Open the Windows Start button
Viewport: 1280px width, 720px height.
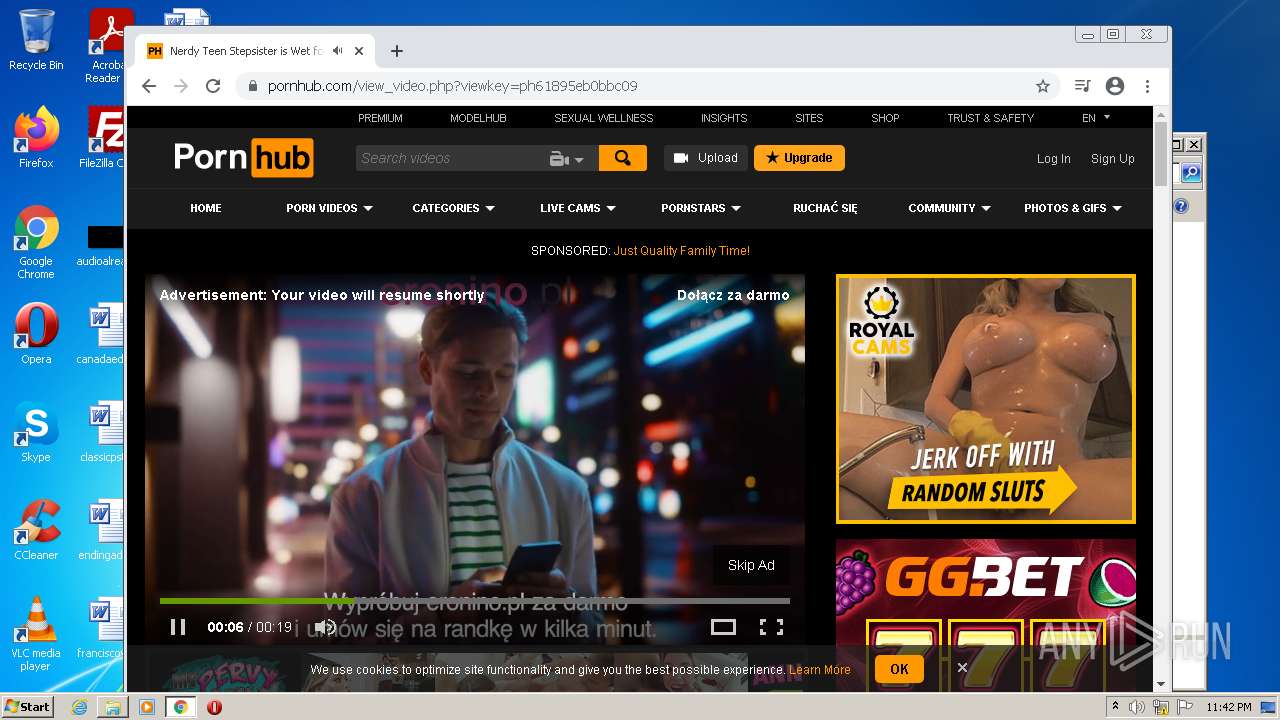28,706
